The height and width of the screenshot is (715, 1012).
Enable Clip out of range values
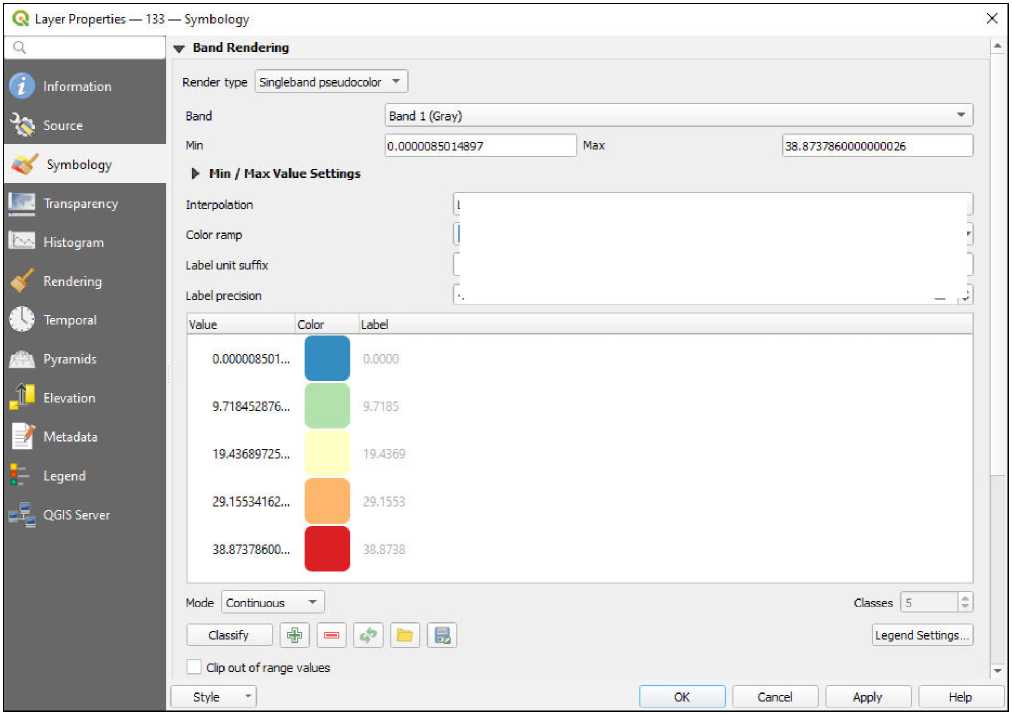coord(194,667)
